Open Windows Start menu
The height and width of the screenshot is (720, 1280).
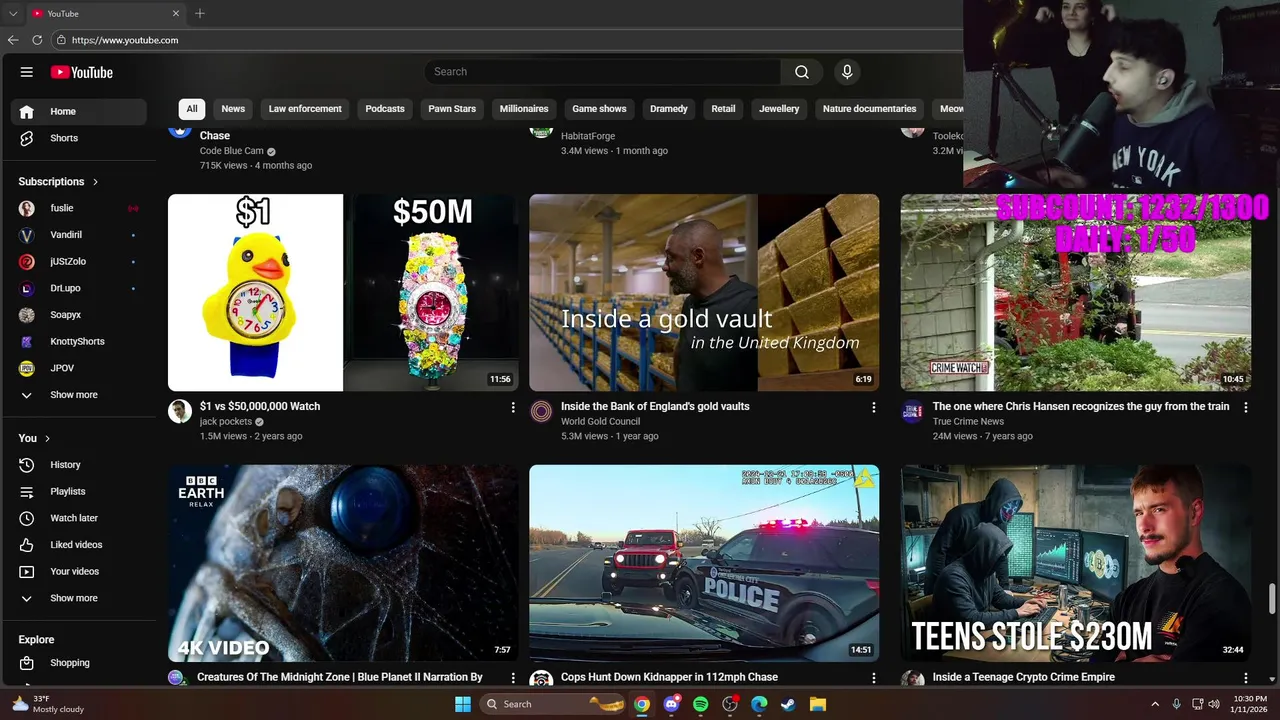pyautogui.click(x=463, y=704)
